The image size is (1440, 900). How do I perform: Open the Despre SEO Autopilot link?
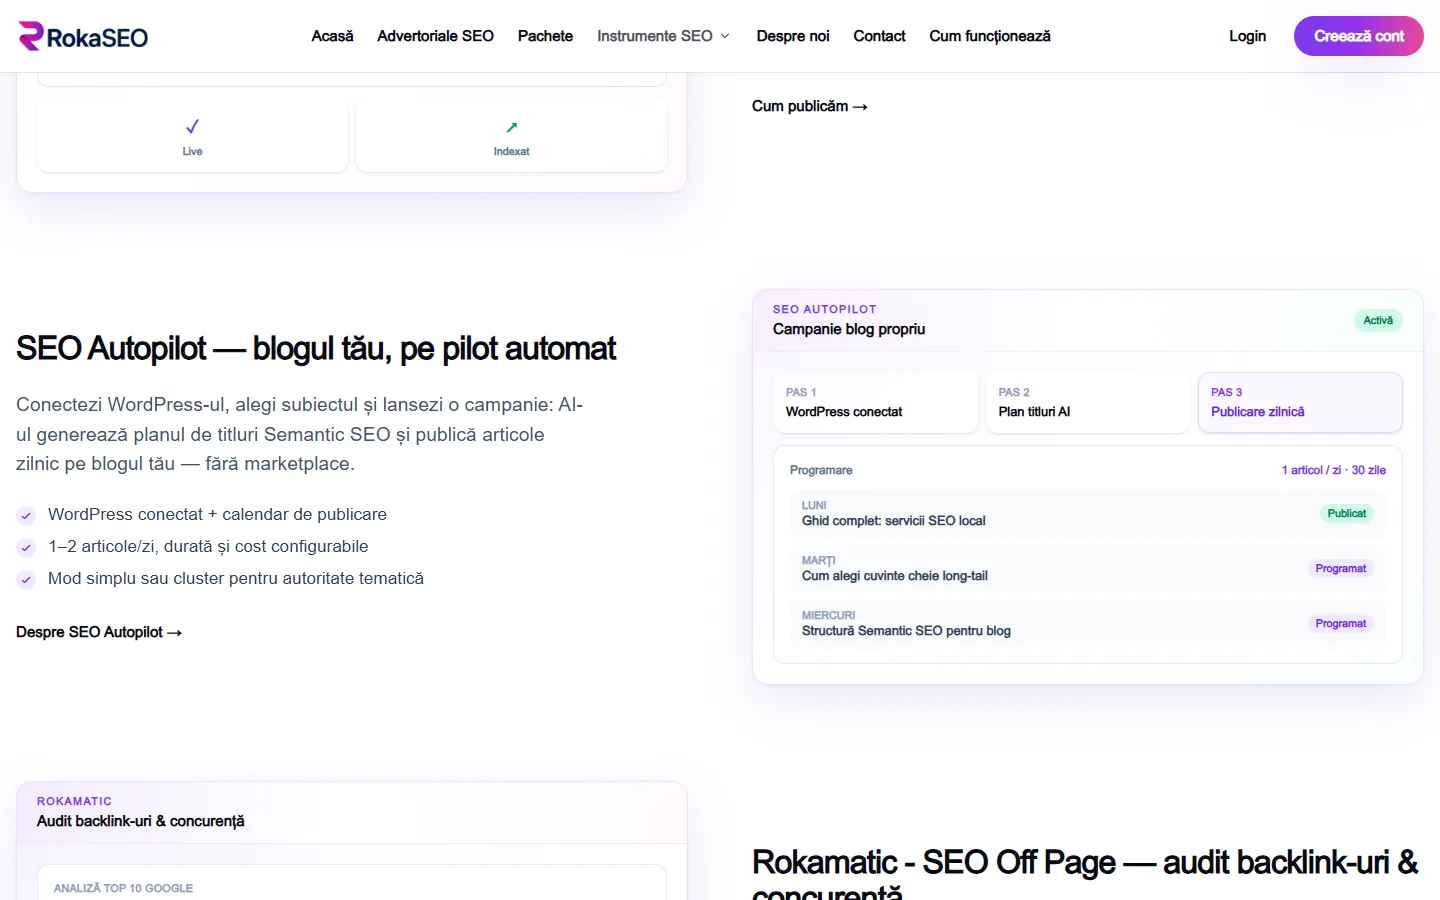pyautogui.click(x=99, y=632)
